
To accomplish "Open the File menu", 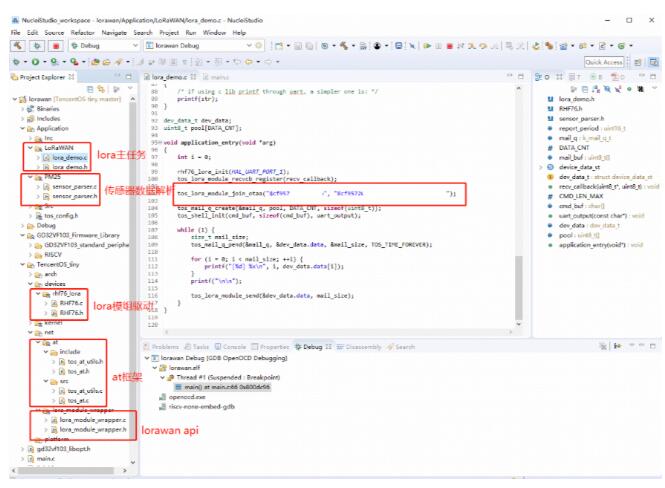I will click(x=16, y=33).
